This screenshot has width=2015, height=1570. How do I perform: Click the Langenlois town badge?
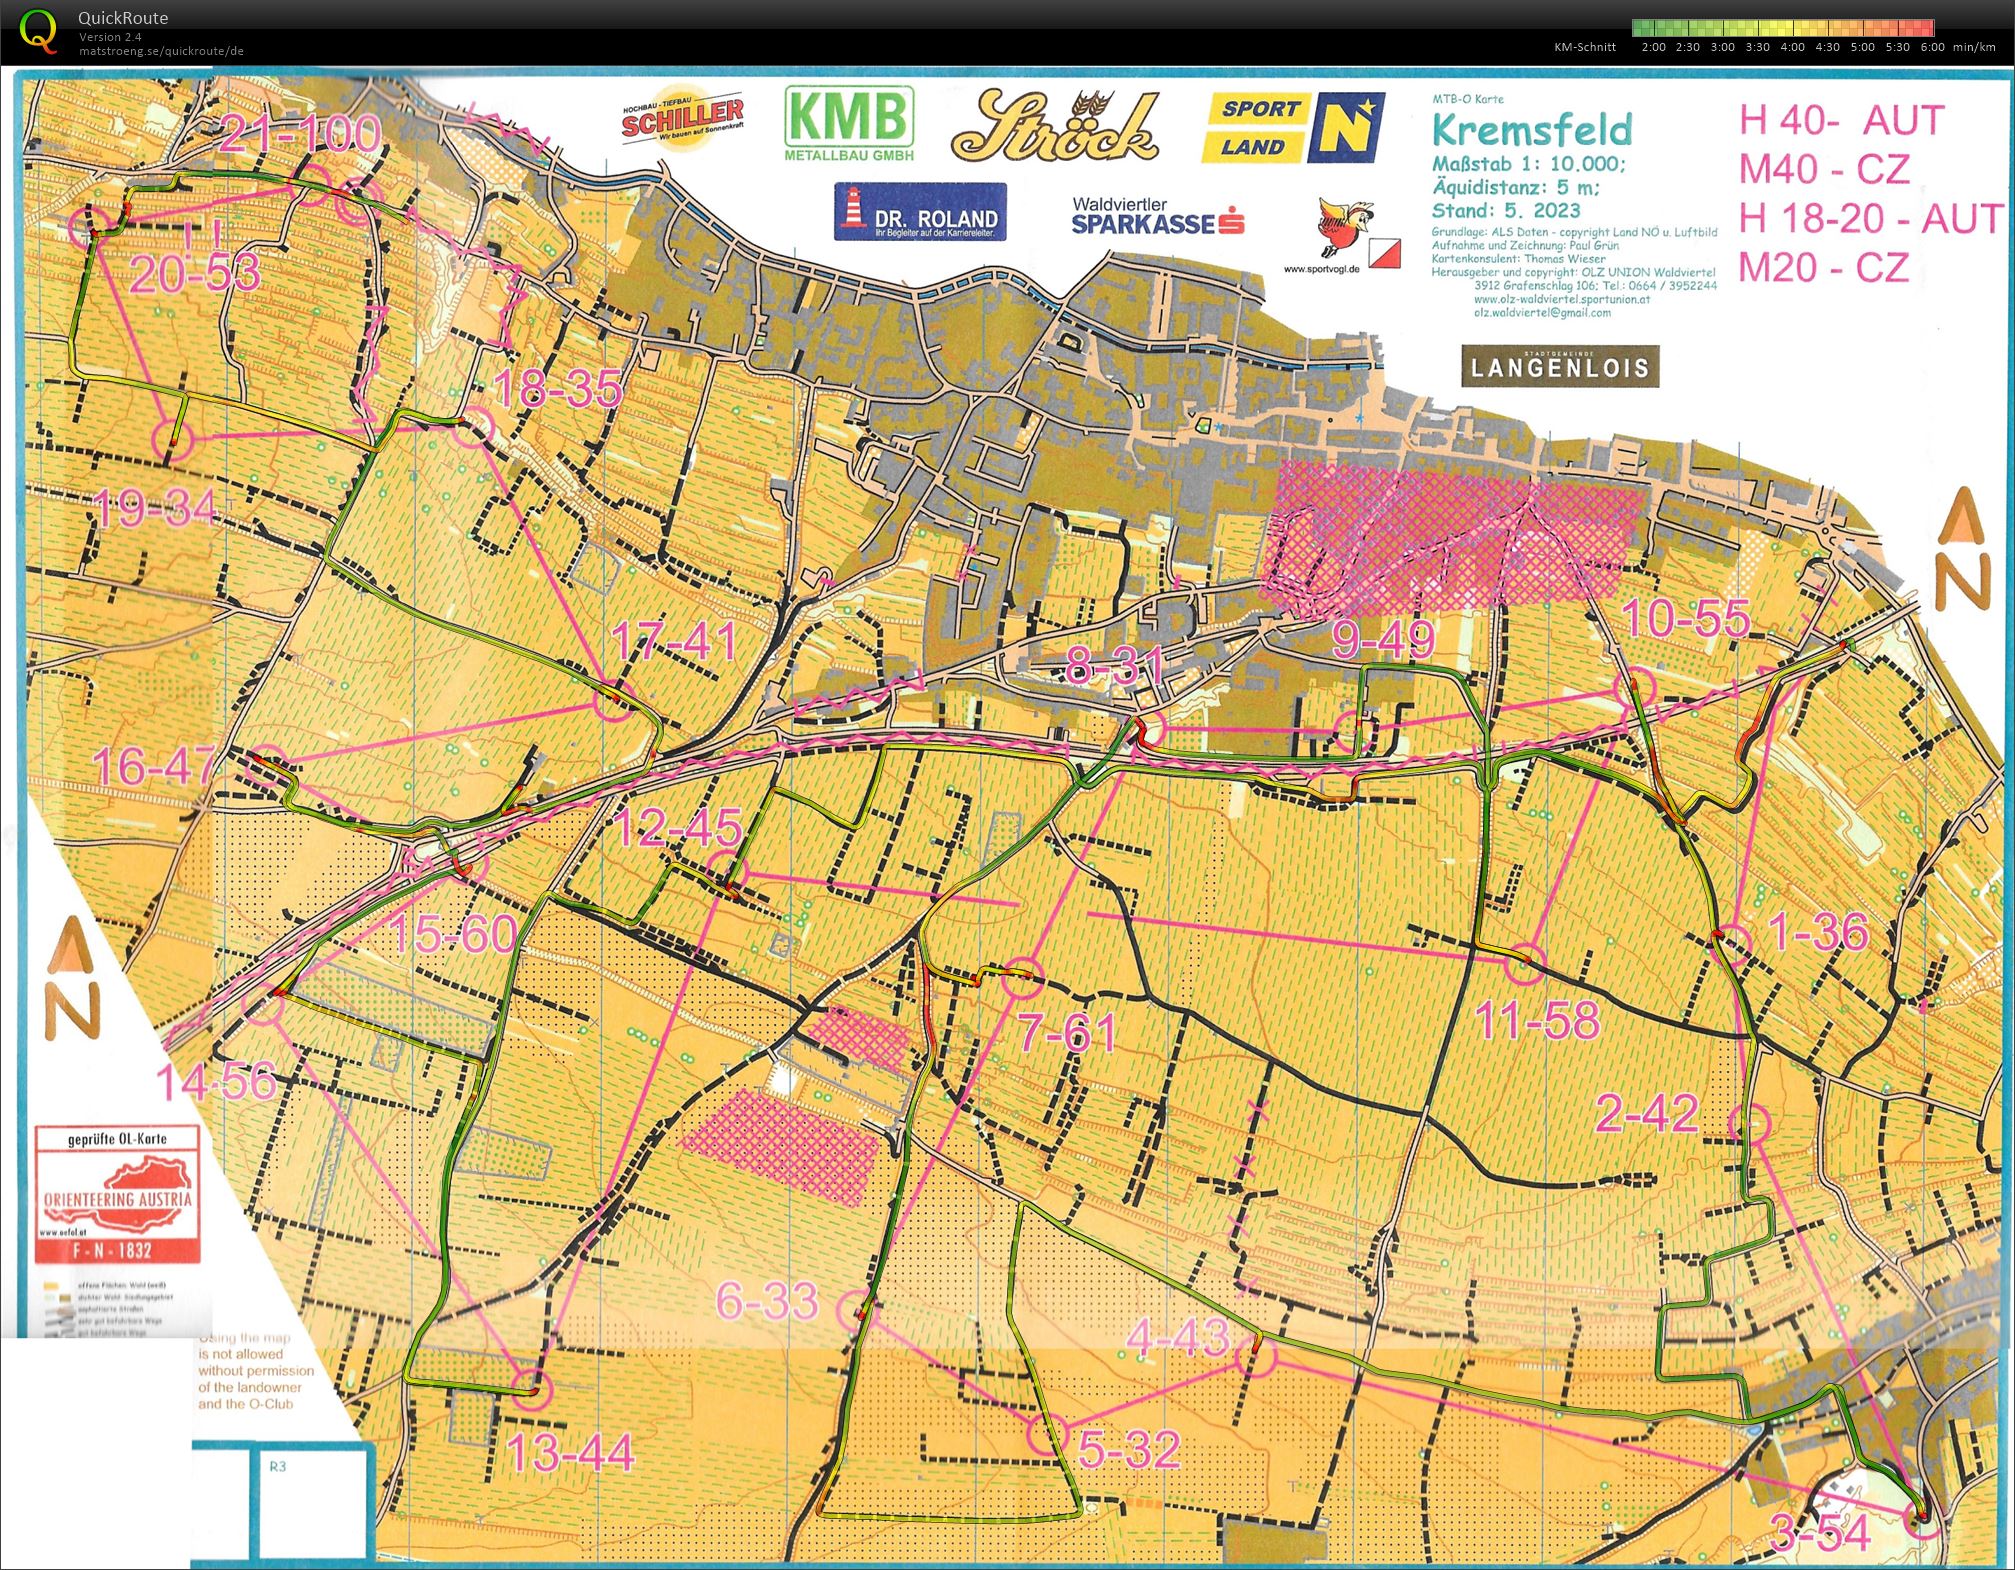pyautogui.click(x=1560, y=366)
